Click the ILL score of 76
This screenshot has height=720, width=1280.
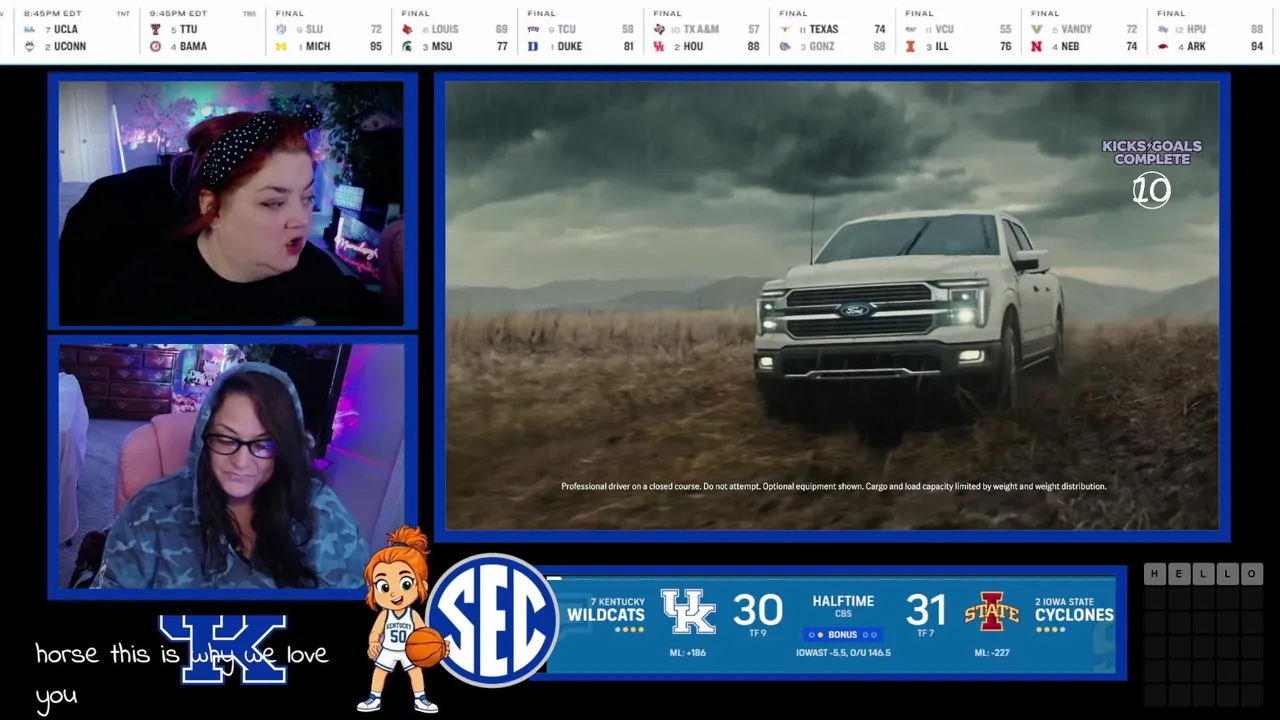(x=1005, y=47)
